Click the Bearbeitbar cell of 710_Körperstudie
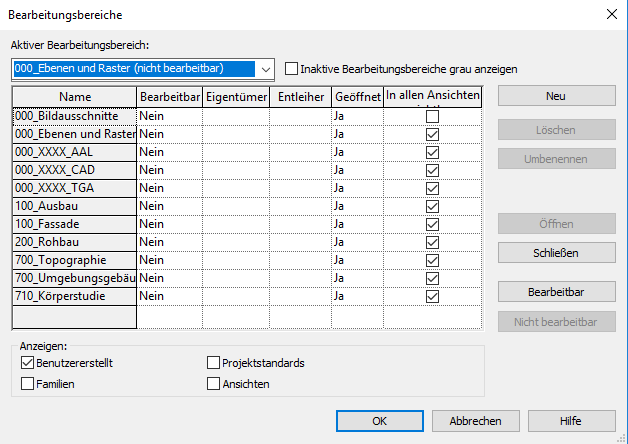 (169, 297)
